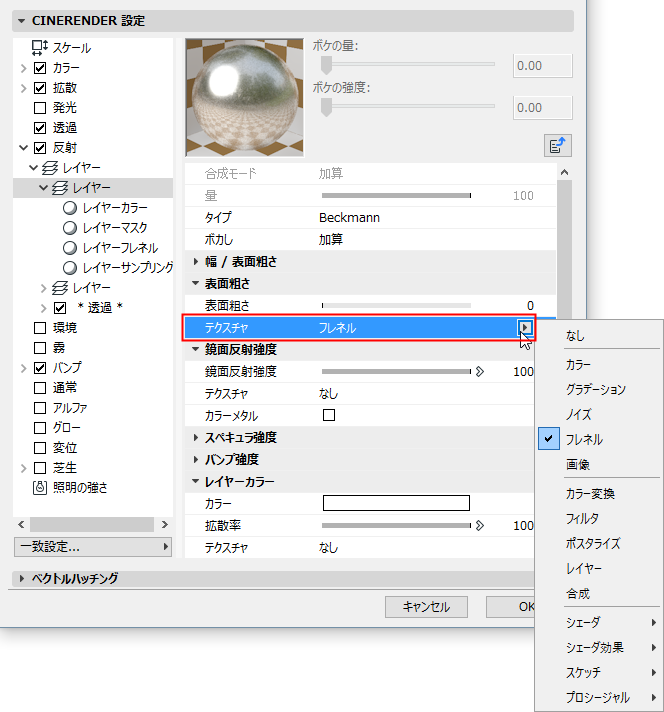Enable the アルファ channel checkbox

pos(40,408)
